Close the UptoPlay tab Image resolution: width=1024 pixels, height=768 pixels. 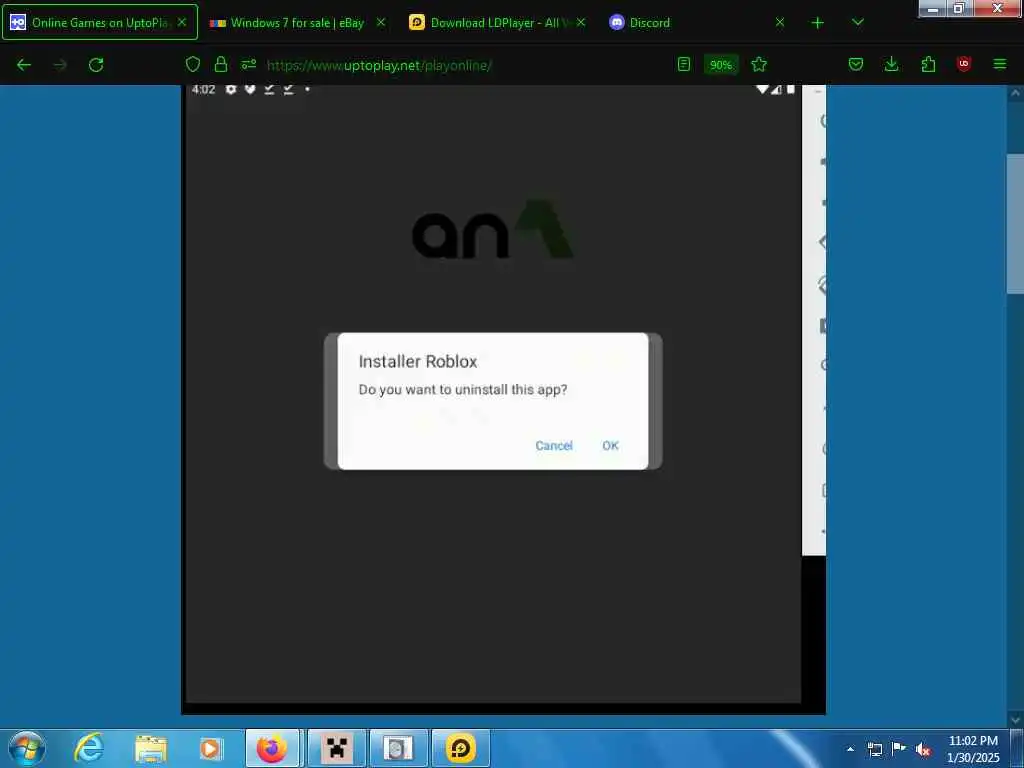(x=182, y=22)
